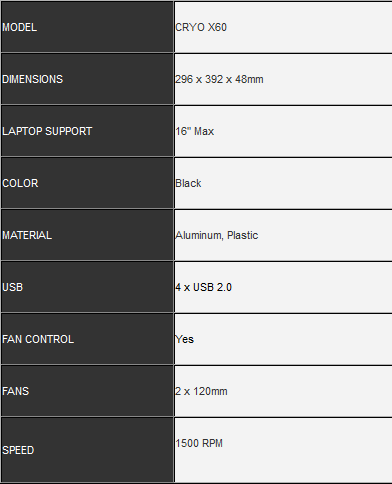Click the SPEED label cell
392x484 pixels.
tap(87, 449)
